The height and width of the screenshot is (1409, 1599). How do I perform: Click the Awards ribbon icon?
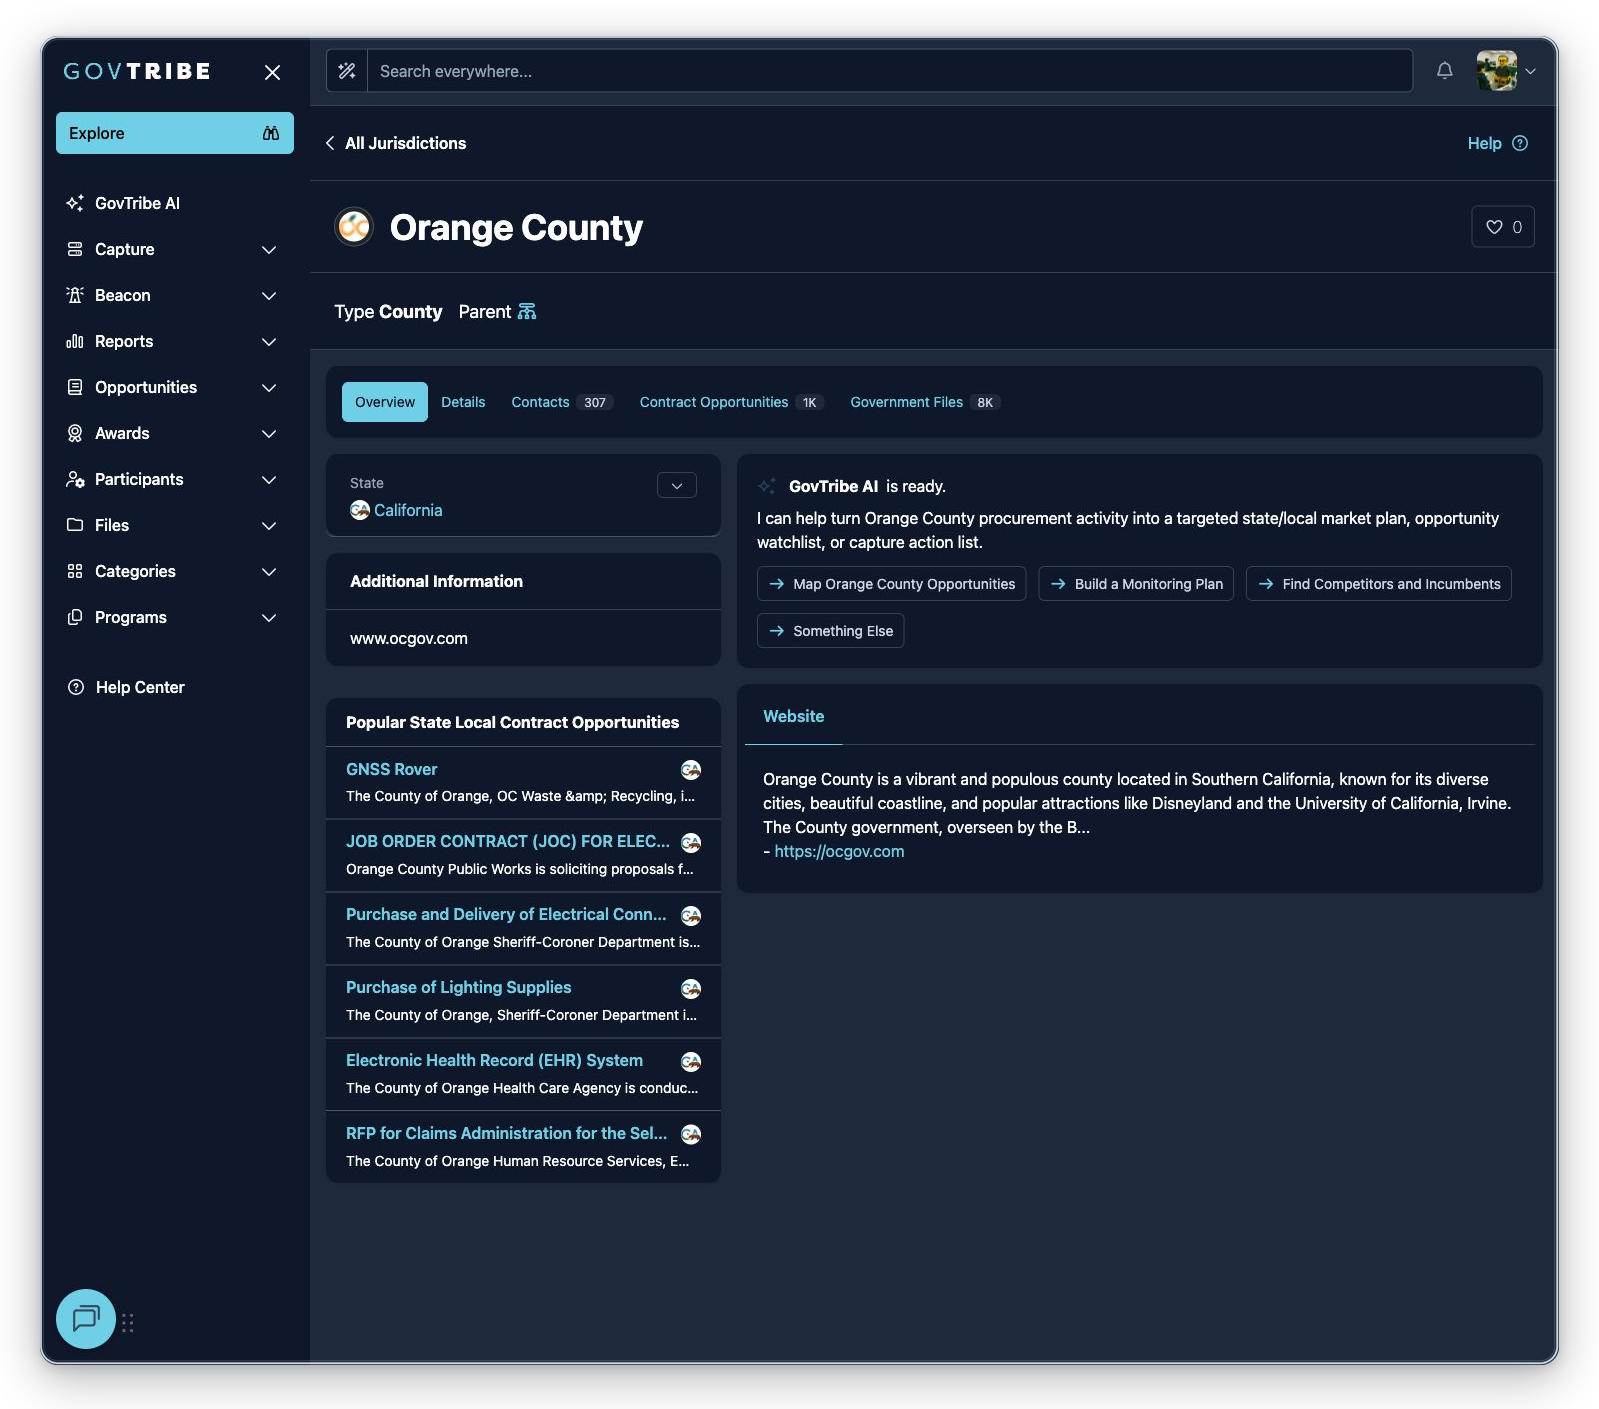[x=75, y=433]
